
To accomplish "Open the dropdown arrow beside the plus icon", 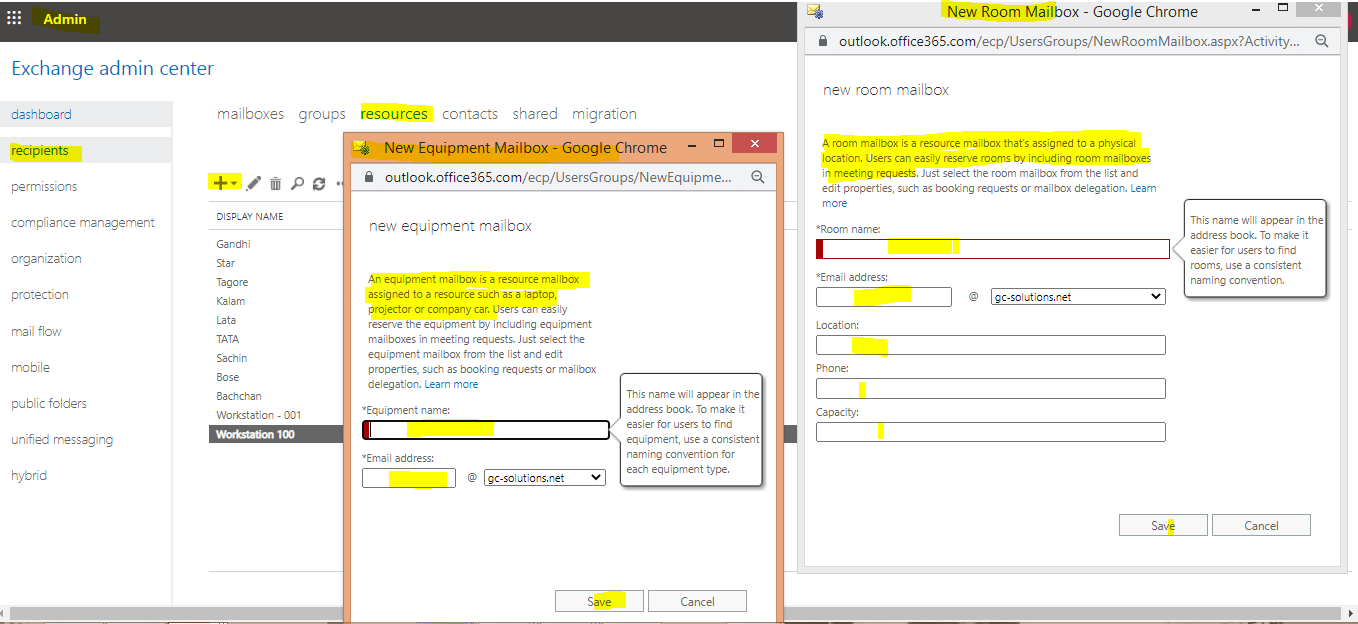I will click(x=234, y=184).
